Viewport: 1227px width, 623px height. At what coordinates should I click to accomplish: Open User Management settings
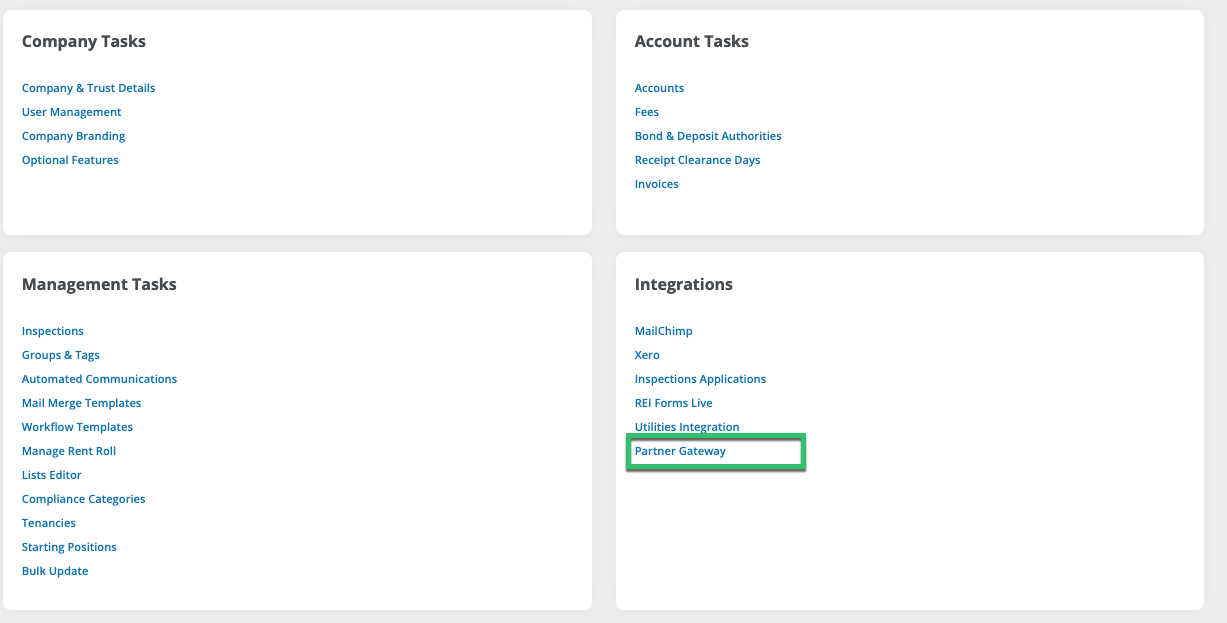click(x=72, y=112)
